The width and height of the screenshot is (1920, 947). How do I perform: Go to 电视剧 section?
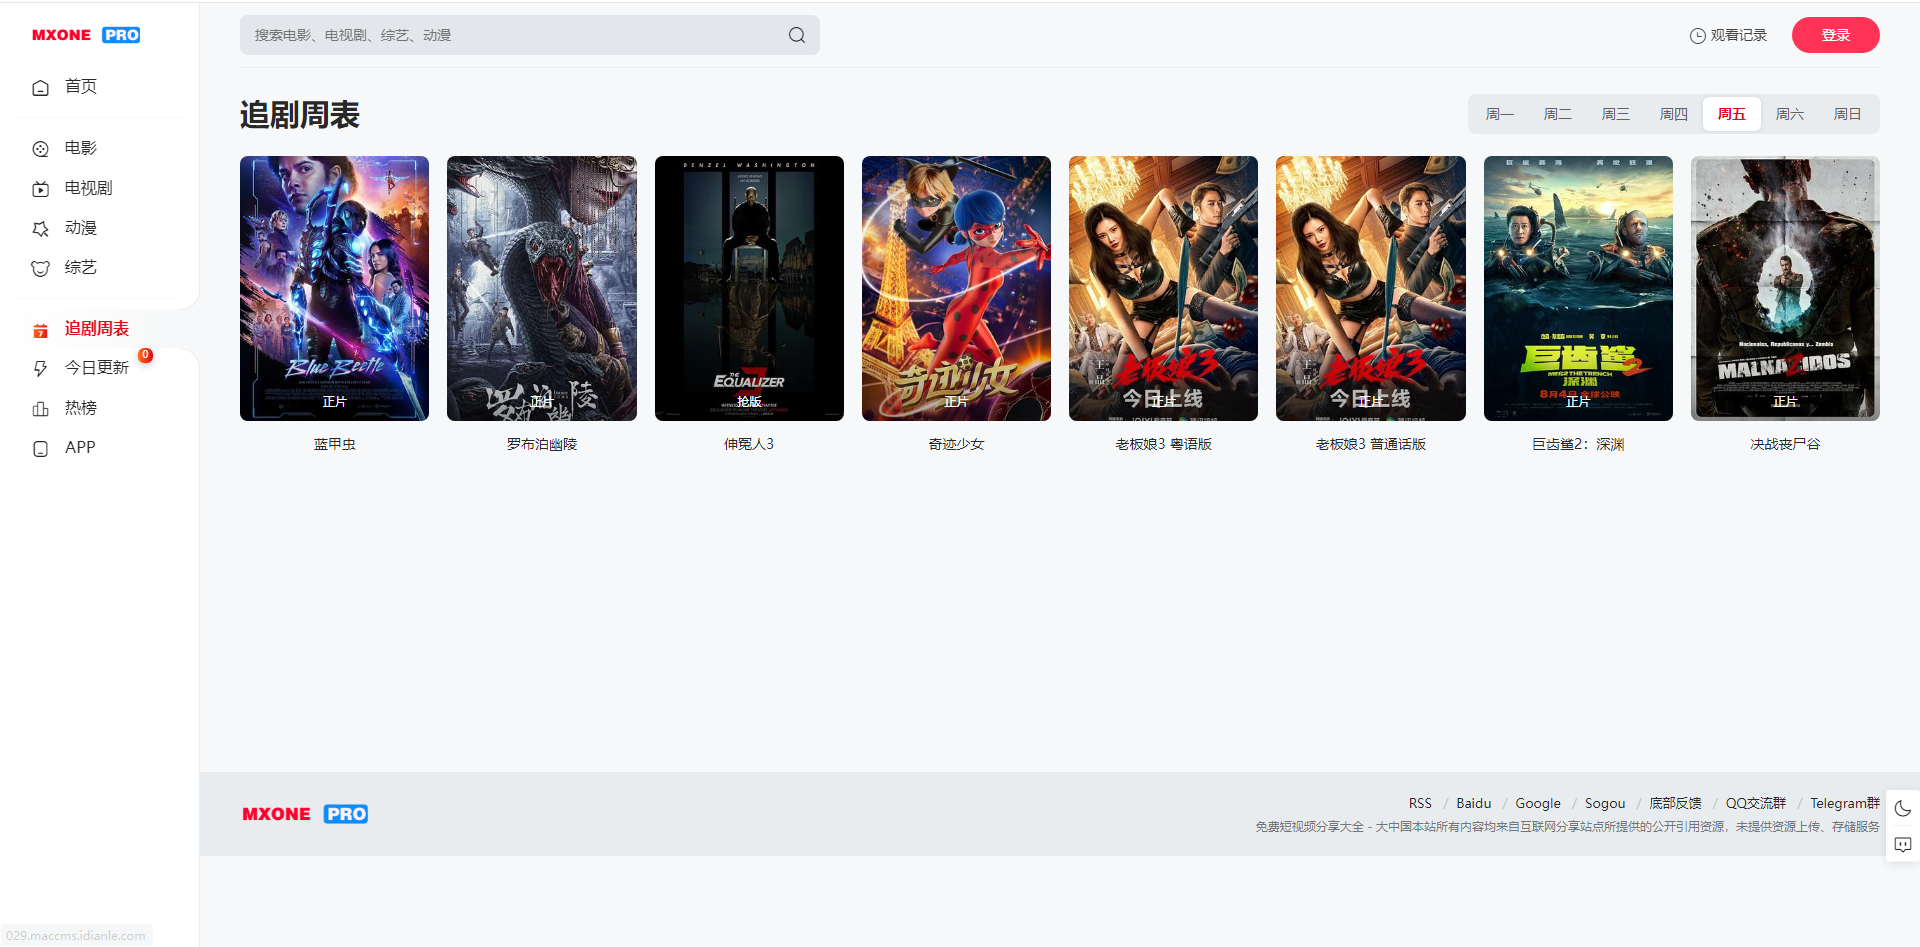pos(89,188)
